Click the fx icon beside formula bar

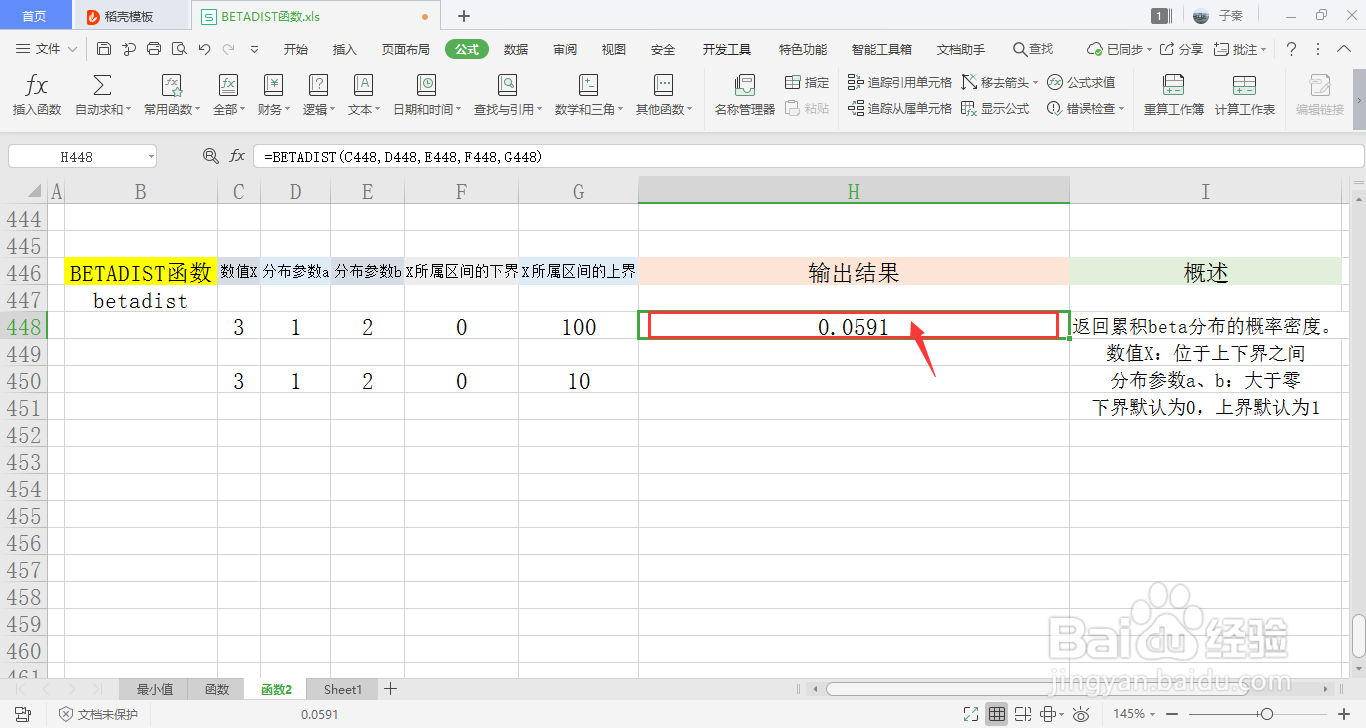pos(237,156)
